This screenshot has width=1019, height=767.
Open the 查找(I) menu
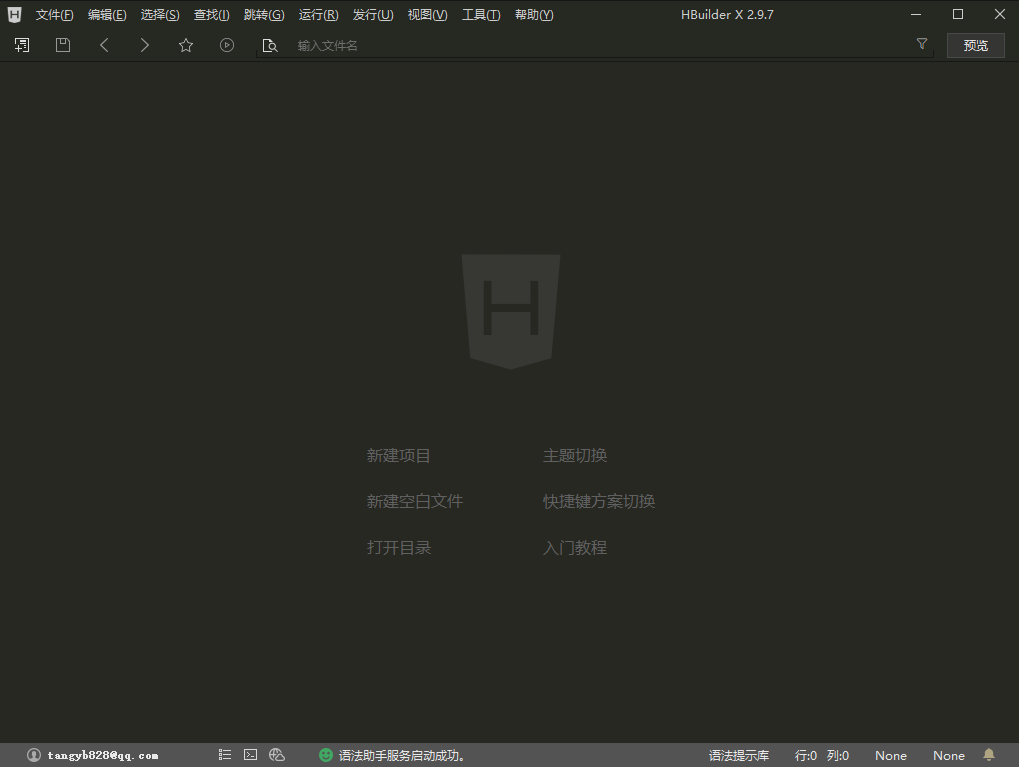click(x=212, y=14)
